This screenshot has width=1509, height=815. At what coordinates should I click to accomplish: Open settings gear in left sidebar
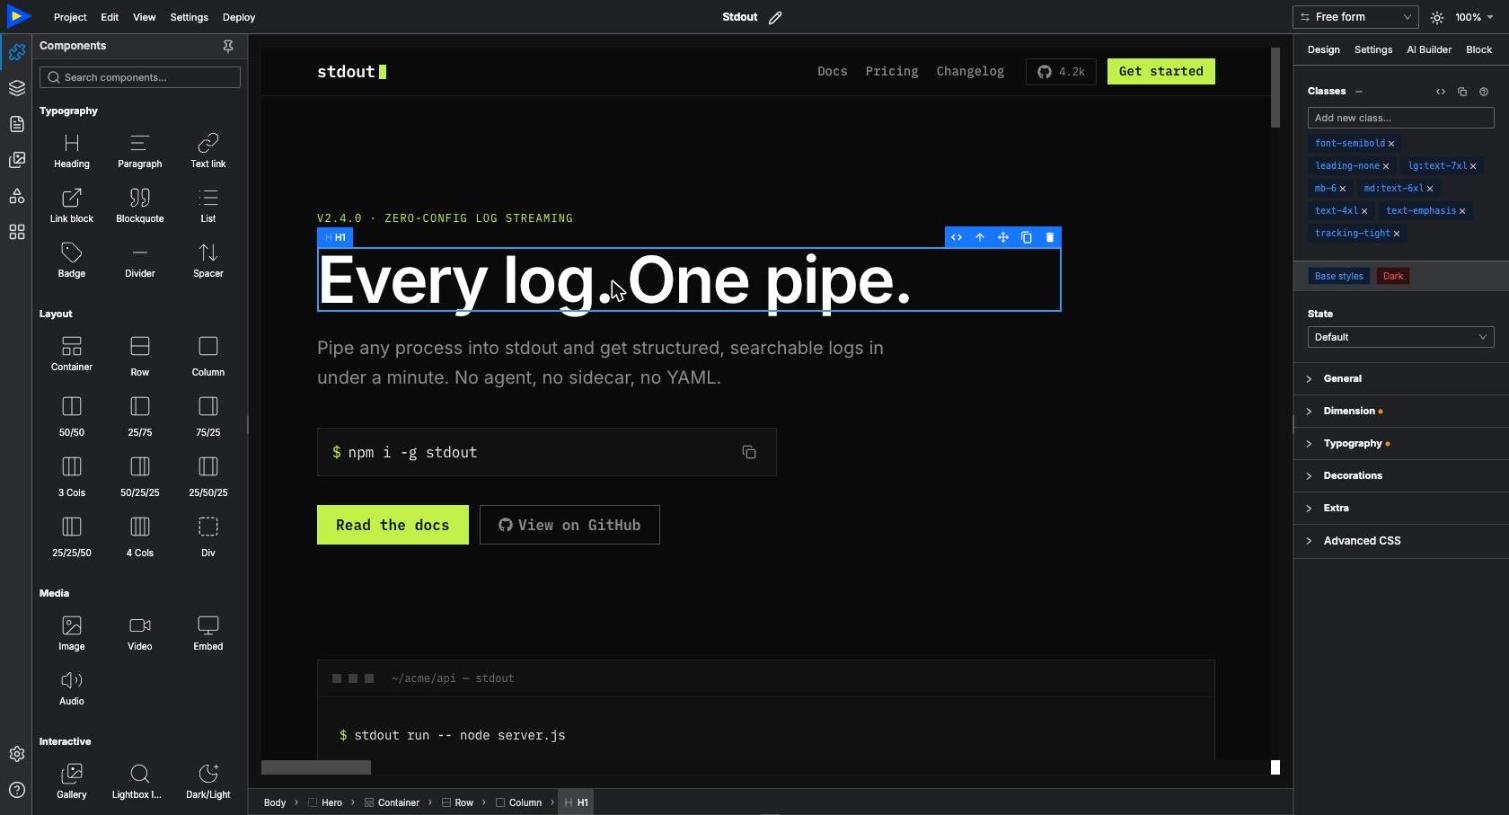click(17, 754)
